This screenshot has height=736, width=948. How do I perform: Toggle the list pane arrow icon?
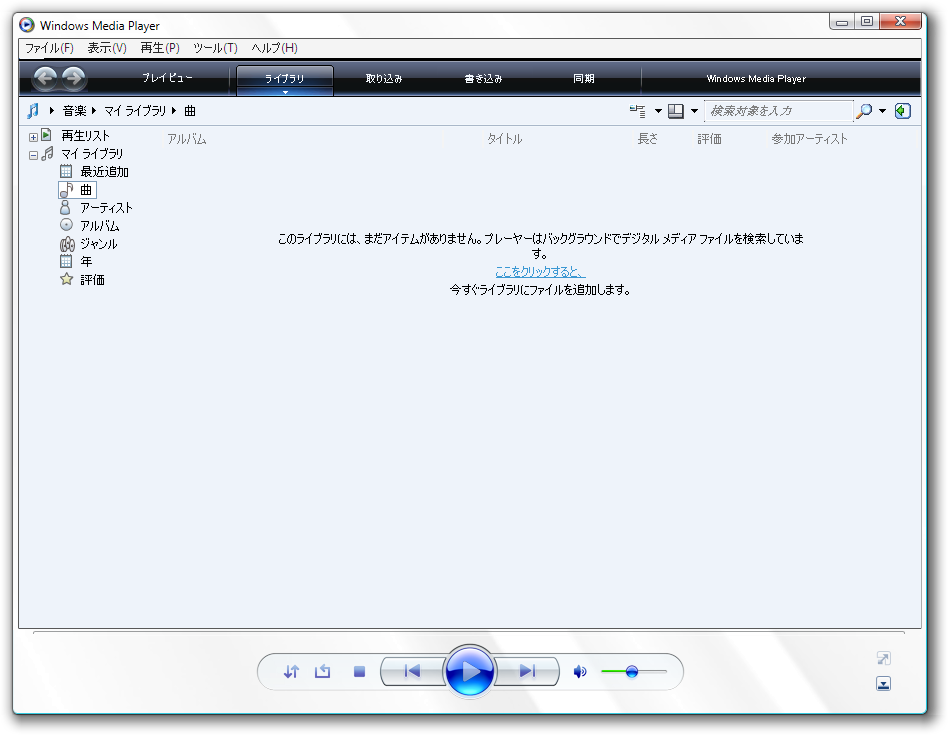tap(903, 111)
